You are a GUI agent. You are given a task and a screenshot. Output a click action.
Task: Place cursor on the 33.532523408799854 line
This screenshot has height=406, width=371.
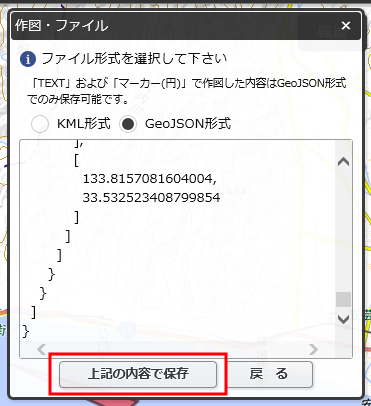click(x=151, y=198)
